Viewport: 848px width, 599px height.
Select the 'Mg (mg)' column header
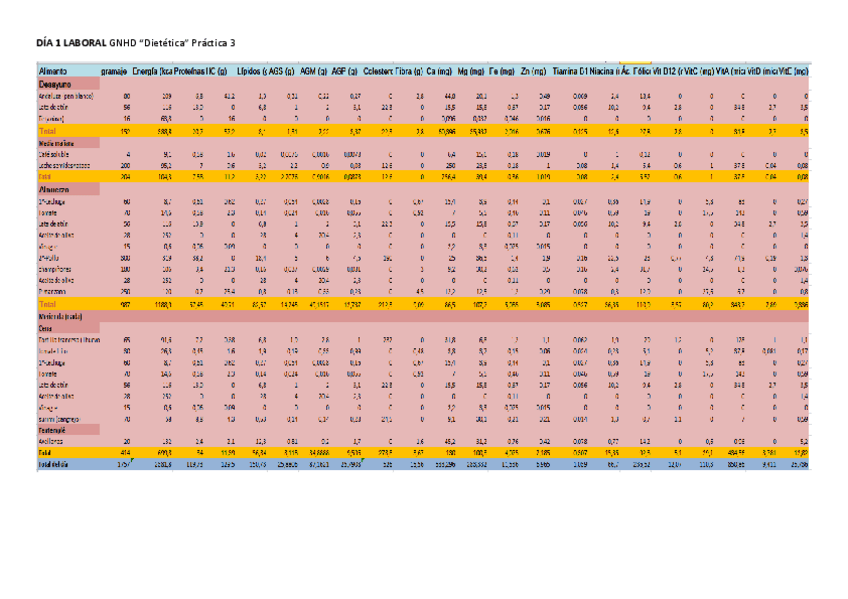click(471, 71)
